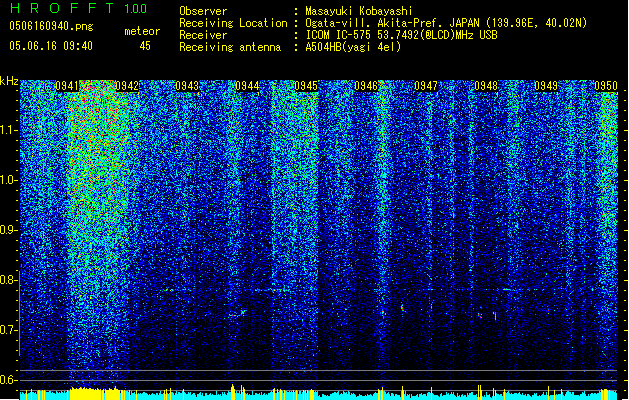Click the 1.0 kHz axis label
The image size is (629, 400).
[x=8, y=180]
